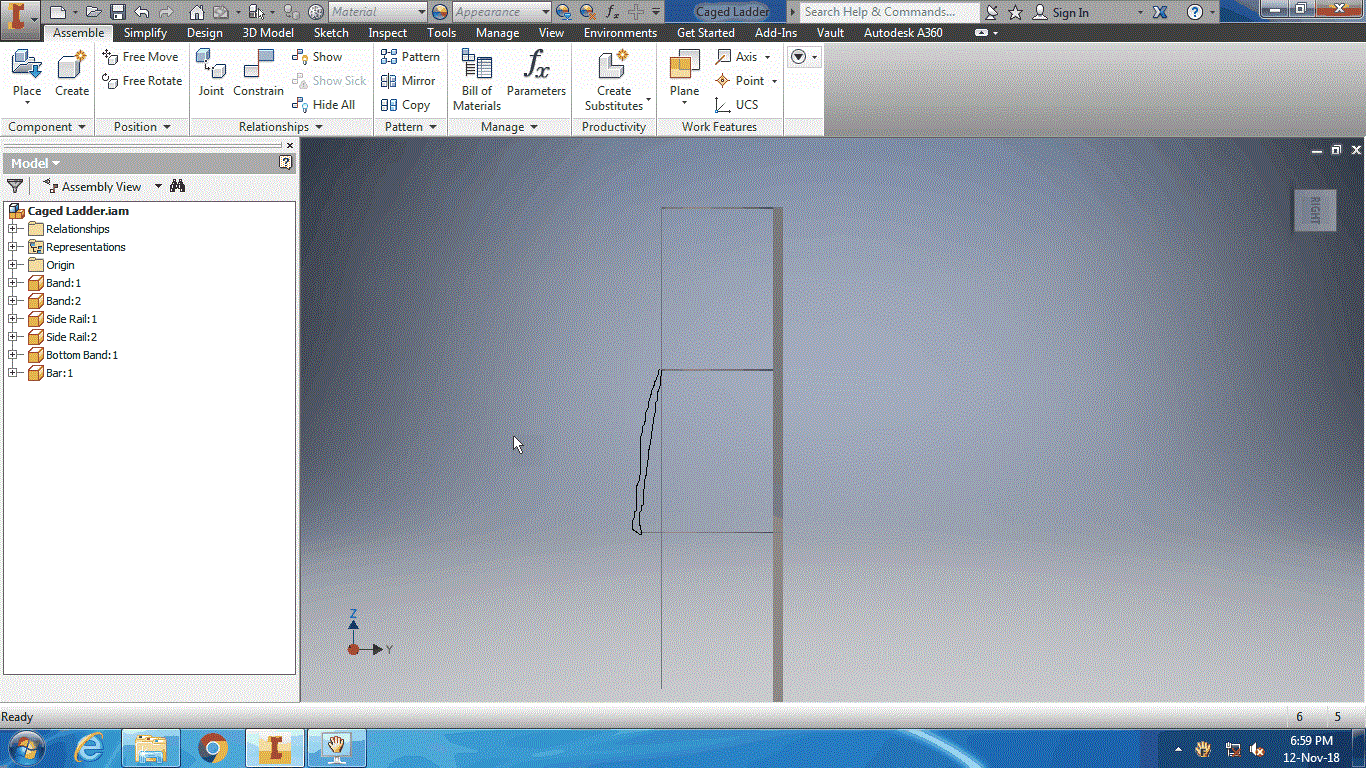Open the Constrain tool
The width and height of the screenshot is (1366, 768).
[258, 73]
